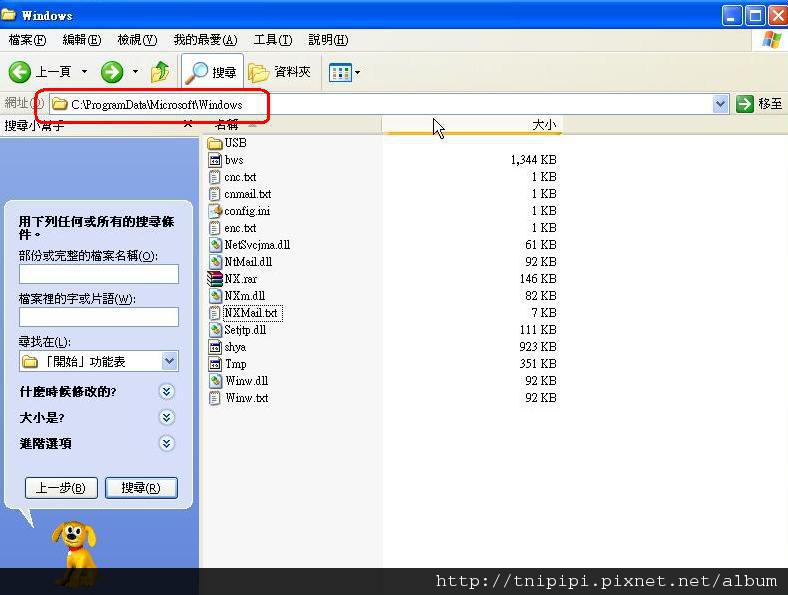Click the 146 KB size value

click(538, 279)
